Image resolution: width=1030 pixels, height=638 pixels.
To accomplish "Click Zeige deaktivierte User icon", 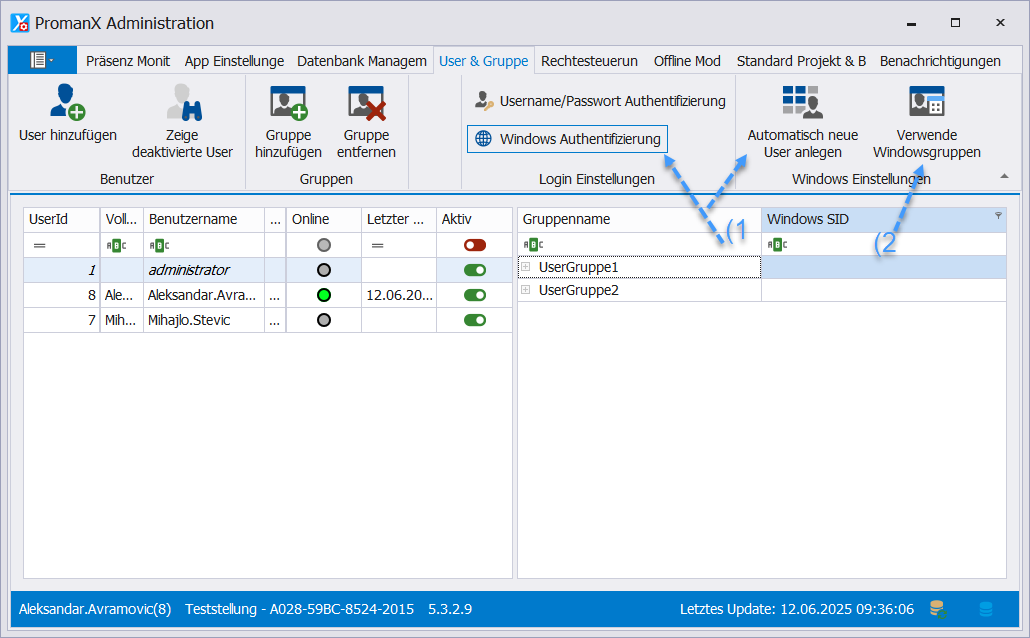I will tap(183, 103).
